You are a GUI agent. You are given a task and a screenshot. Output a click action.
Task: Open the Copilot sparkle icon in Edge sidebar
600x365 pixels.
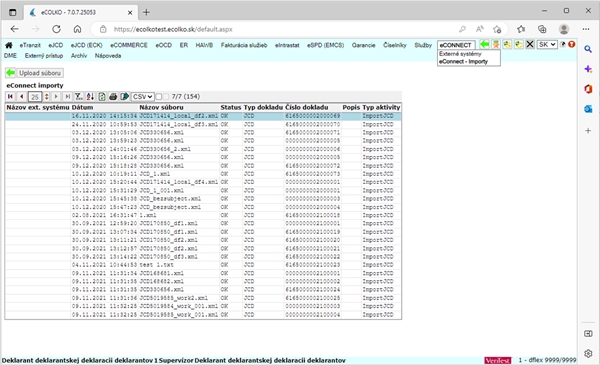click(588, 69)
